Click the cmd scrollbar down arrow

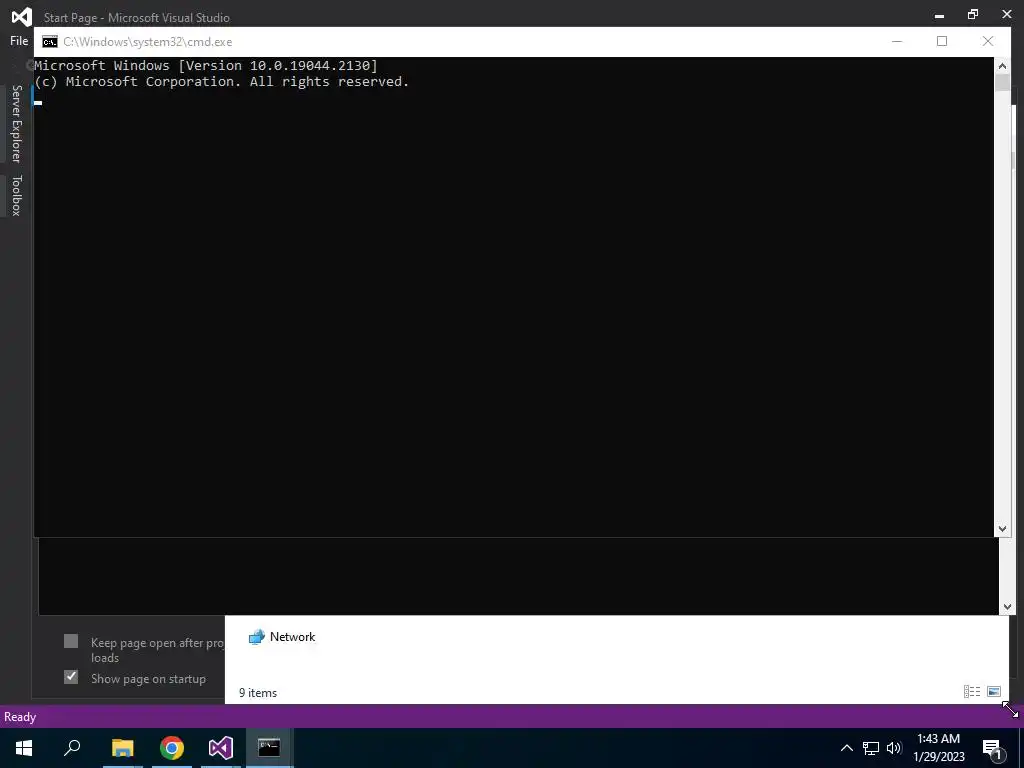[1002, 529]
